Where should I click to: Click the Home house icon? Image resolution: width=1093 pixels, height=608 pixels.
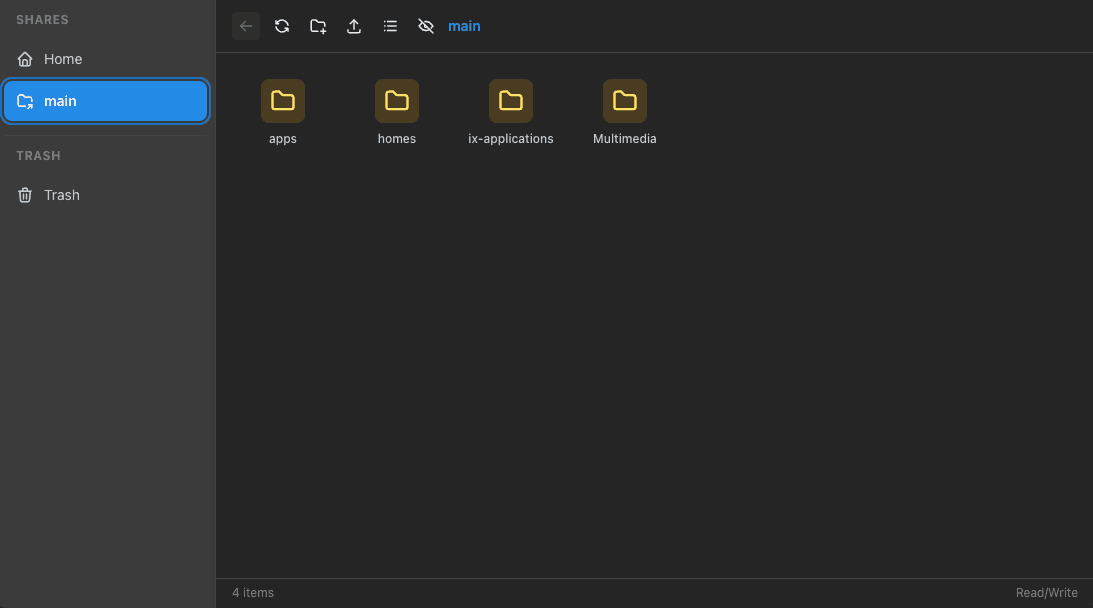click(25, 59)
